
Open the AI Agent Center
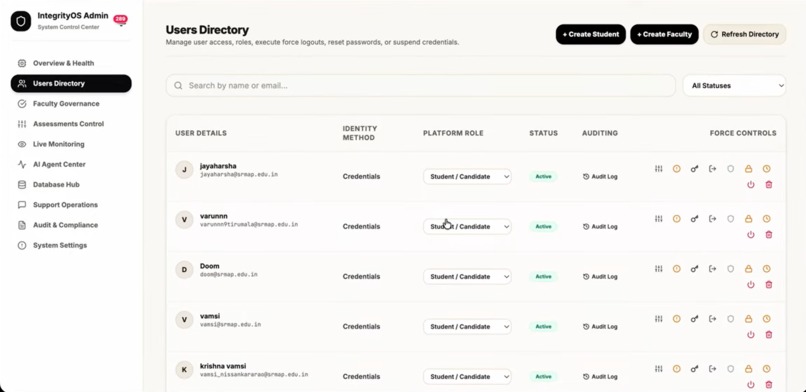pos(71,164)
